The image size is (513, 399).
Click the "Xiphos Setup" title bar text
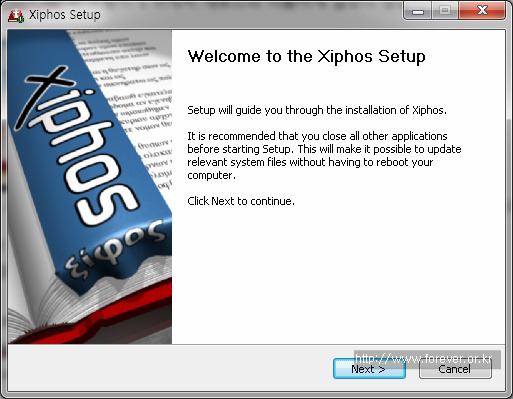[x=65, y=15]
